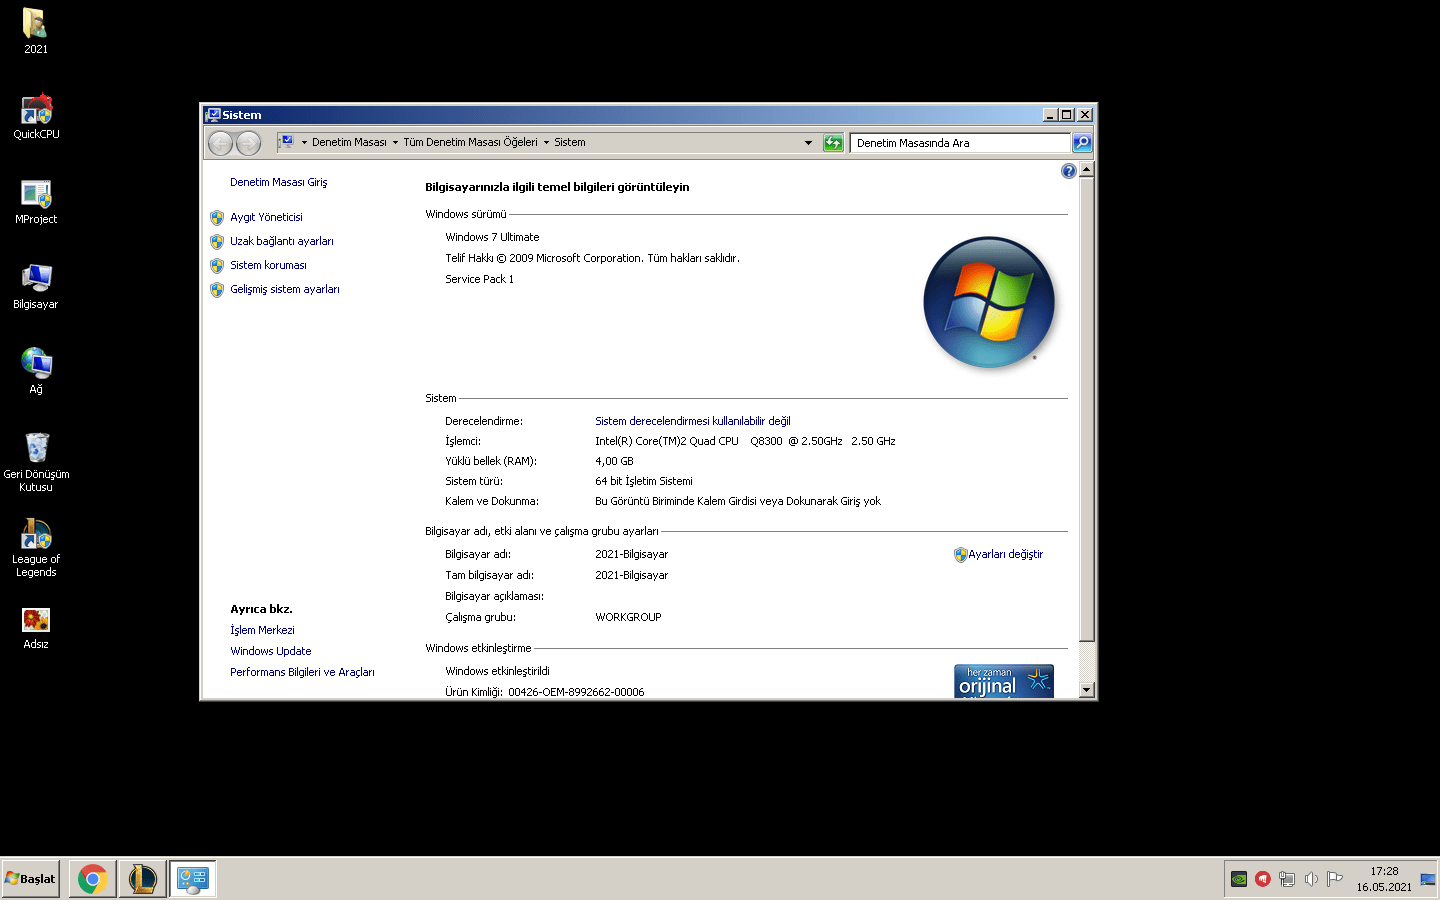Open Denetim Masası Giriş link
This screenshot has height=900, width=1440.
(279, 182)
